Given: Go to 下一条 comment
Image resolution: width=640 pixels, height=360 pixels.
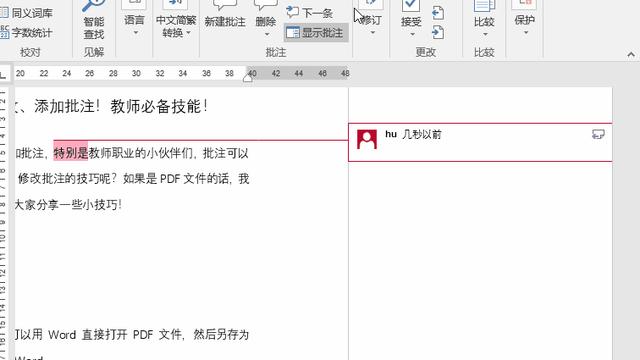Looking at the screenshot, I should [x=310, y=13].
